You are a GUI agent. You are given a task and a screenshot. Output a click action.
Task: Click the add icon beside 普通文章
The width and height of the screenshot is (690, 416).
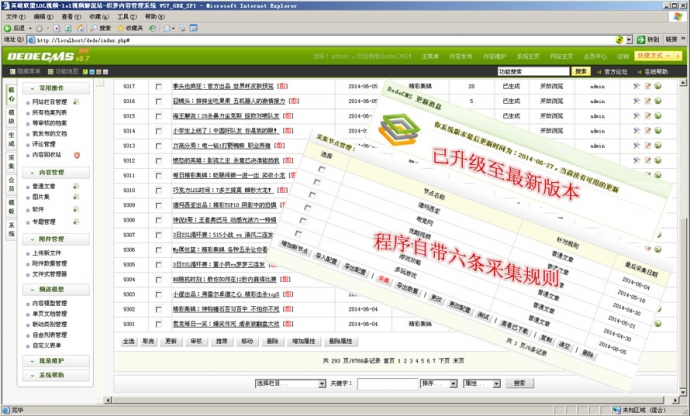(x=76, y=186)
